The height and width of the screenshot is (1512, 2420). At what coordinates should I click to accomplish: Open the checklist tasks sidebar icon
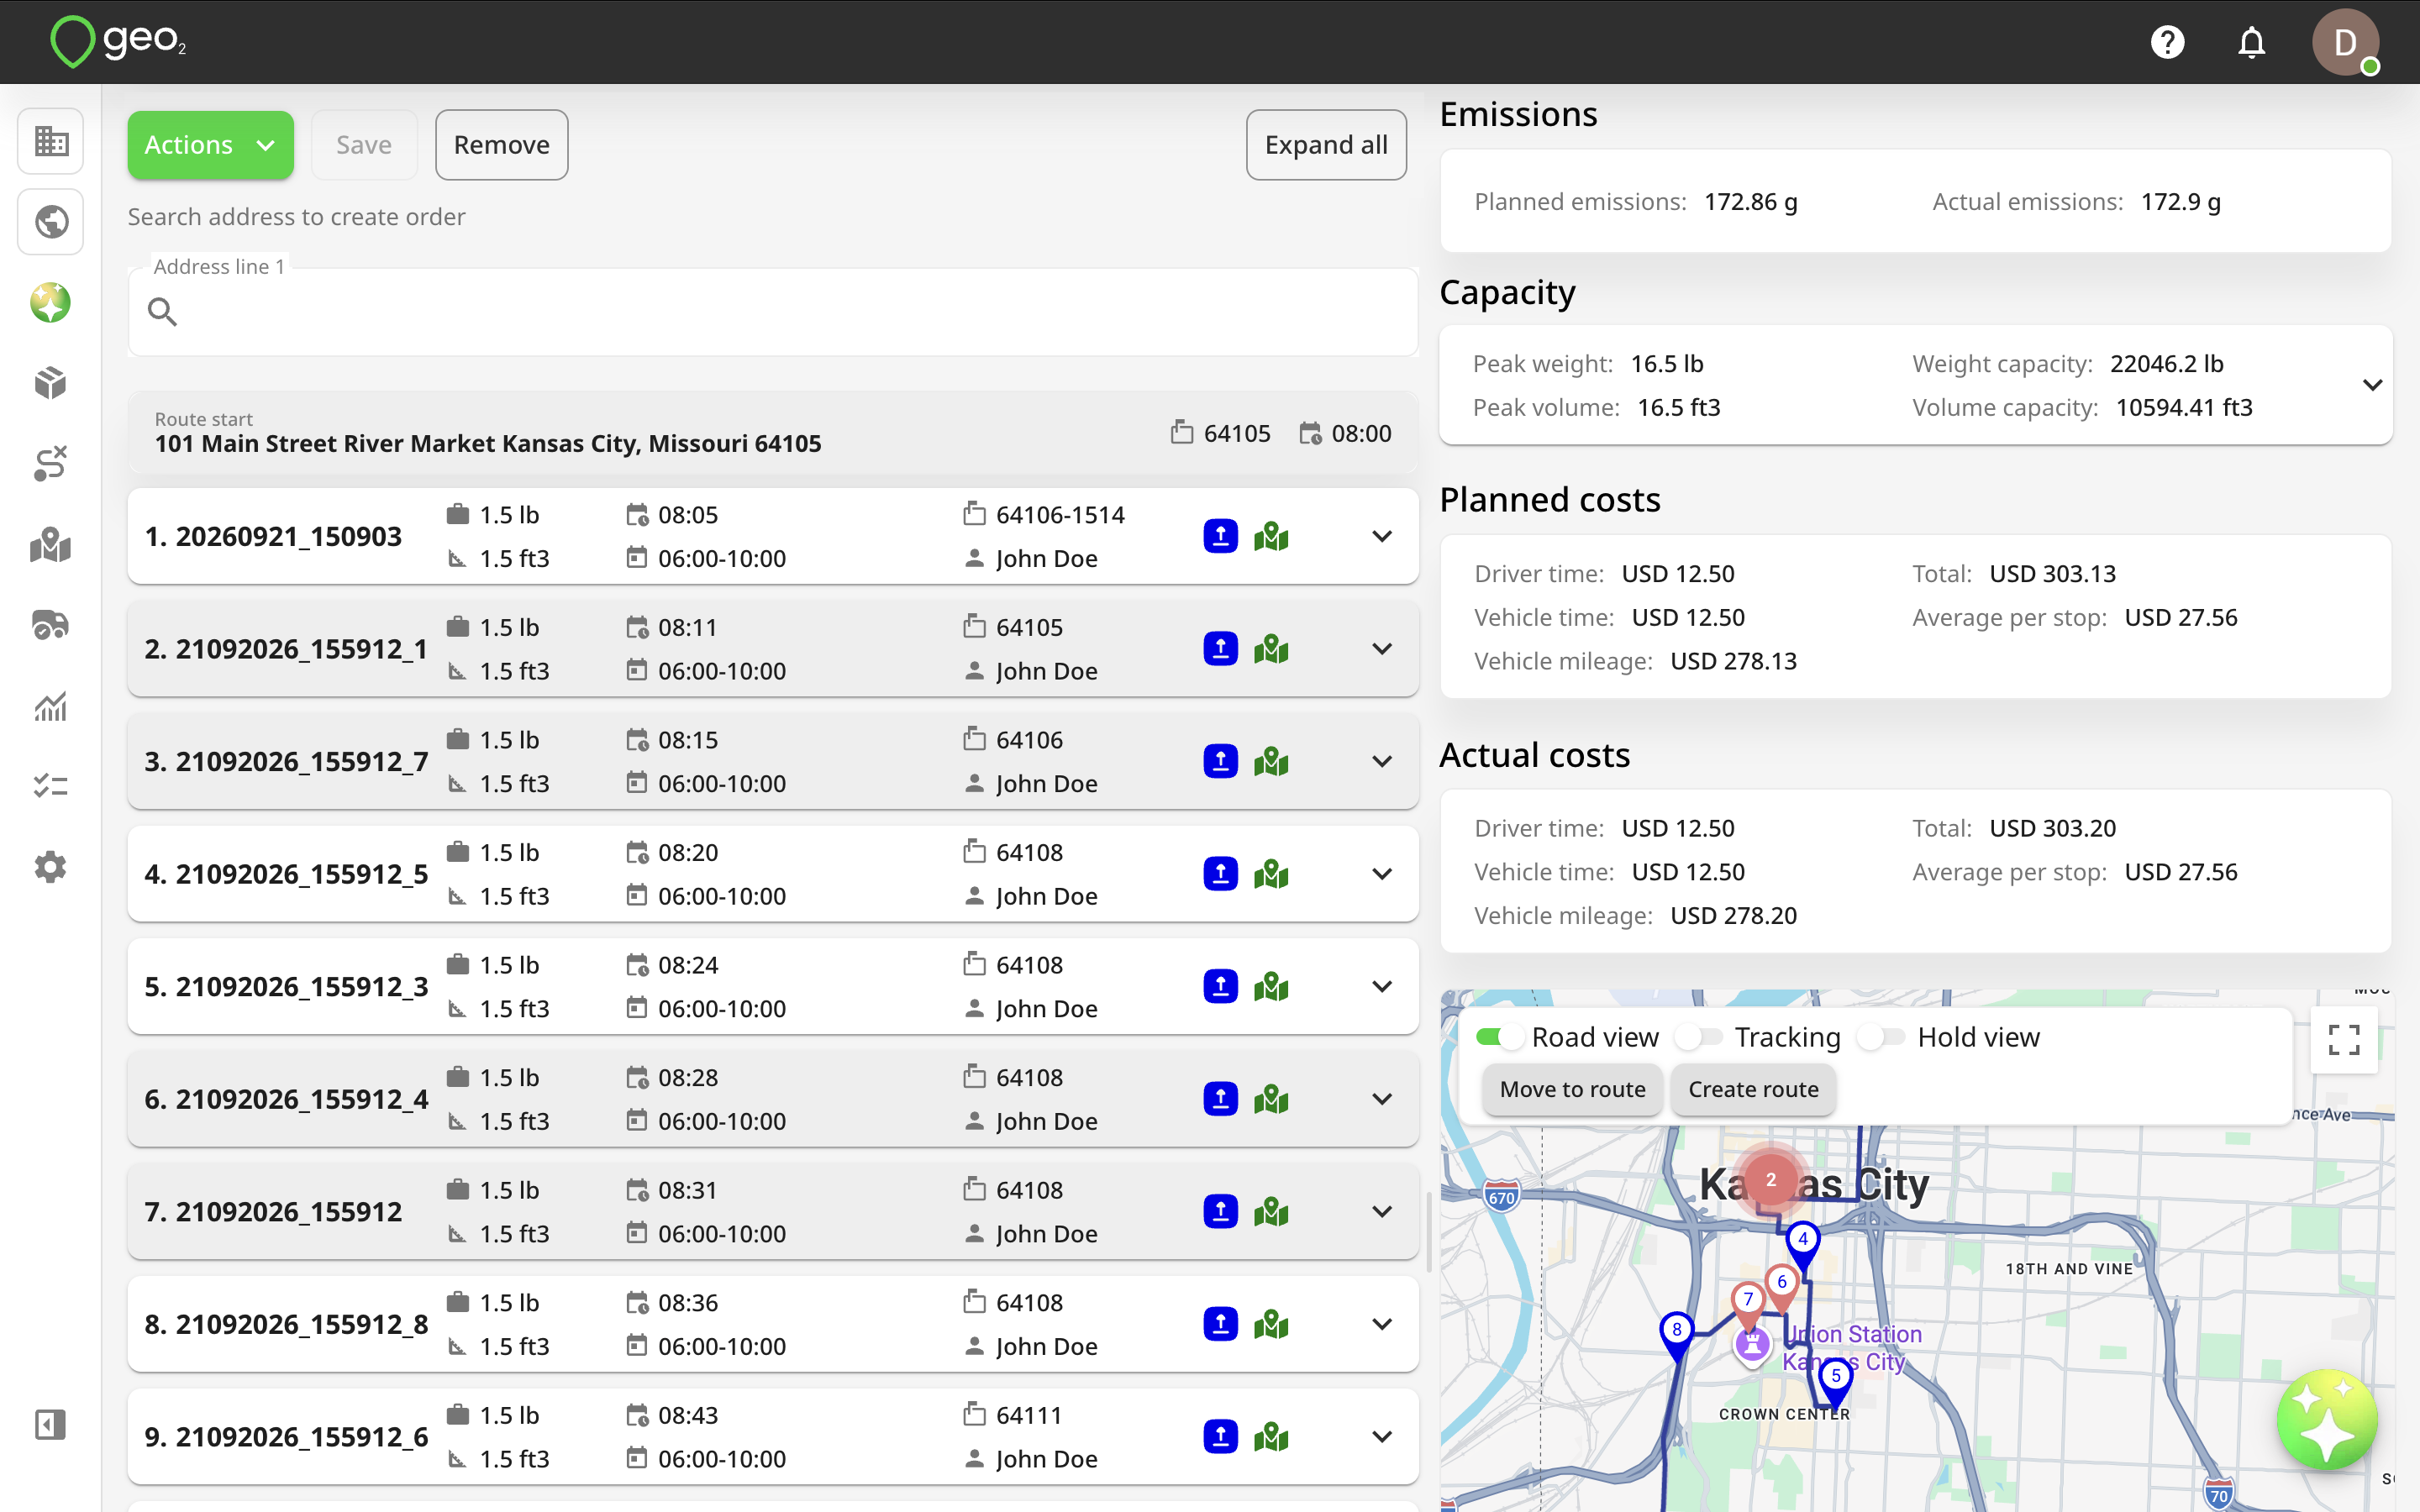click(x=51, y=787)
